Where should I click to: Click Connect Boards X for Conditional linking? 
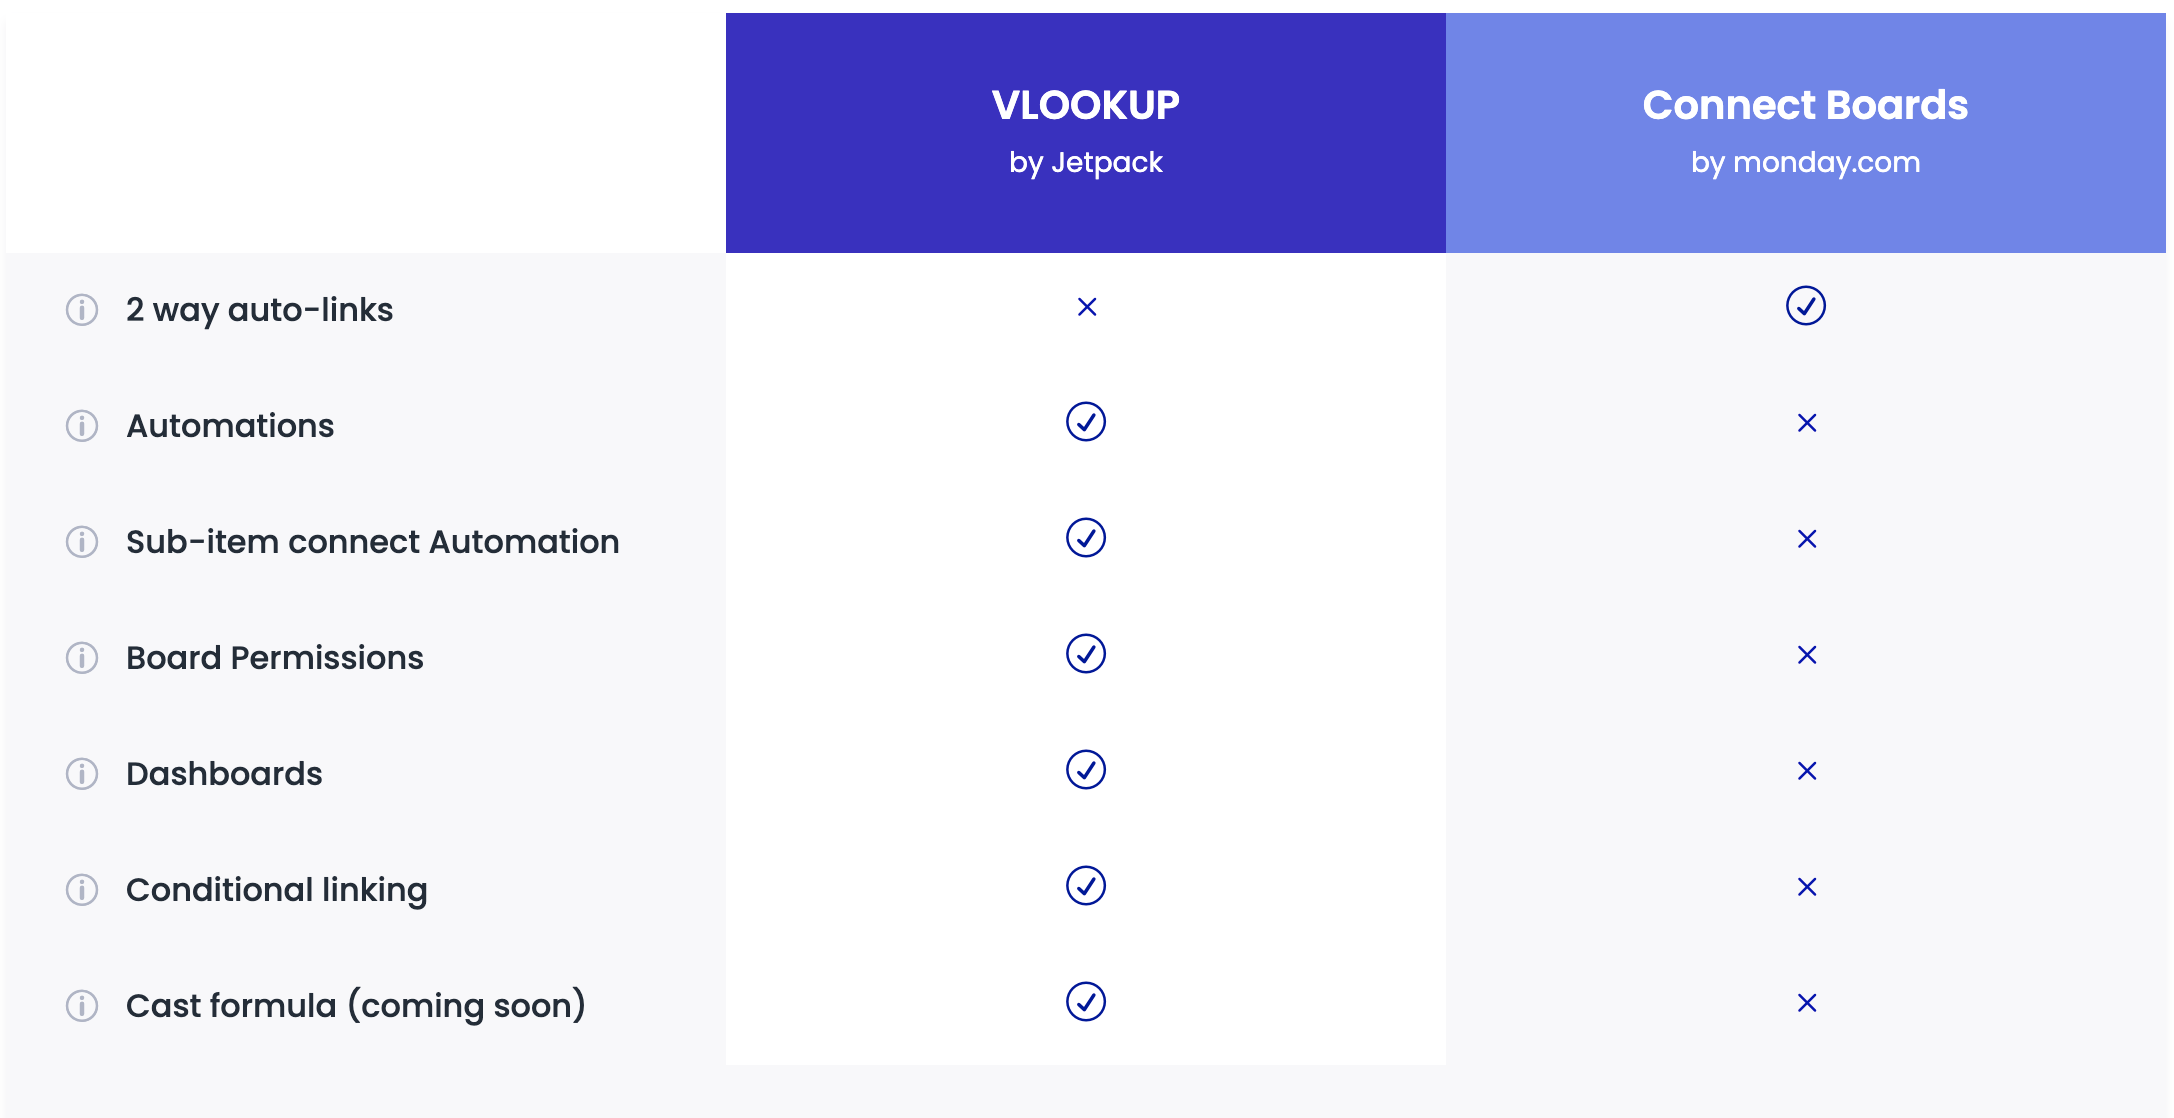point(1807,887)
